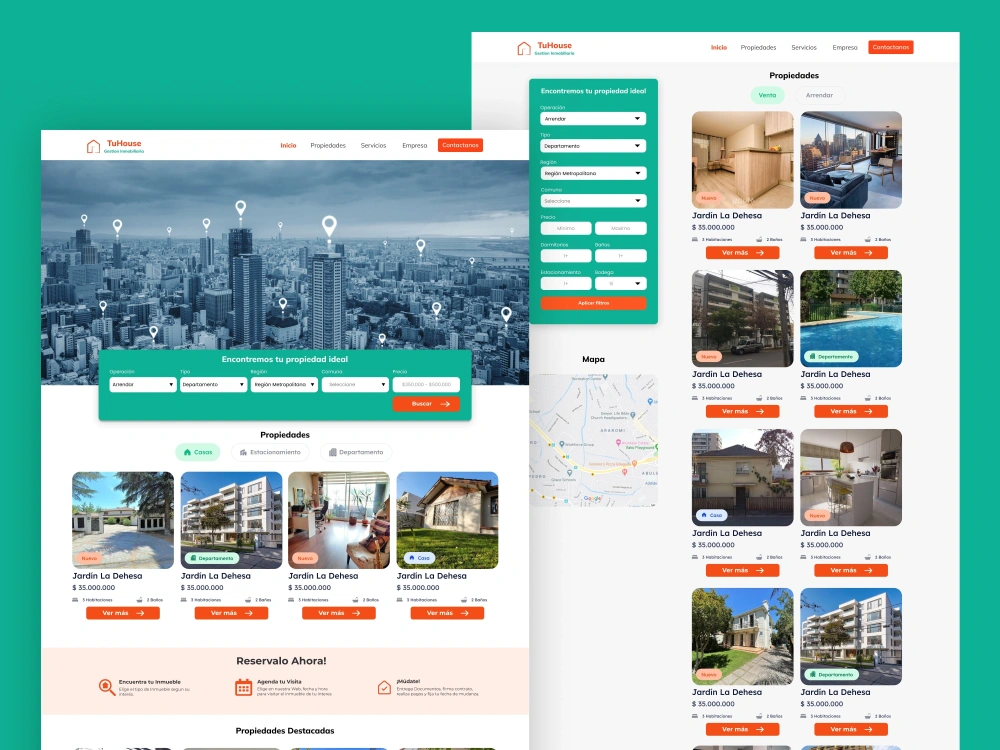This screenshot has width=1000, height=750.
Task: Click the Aplicar filtros button
Action: tap(593, 303)
